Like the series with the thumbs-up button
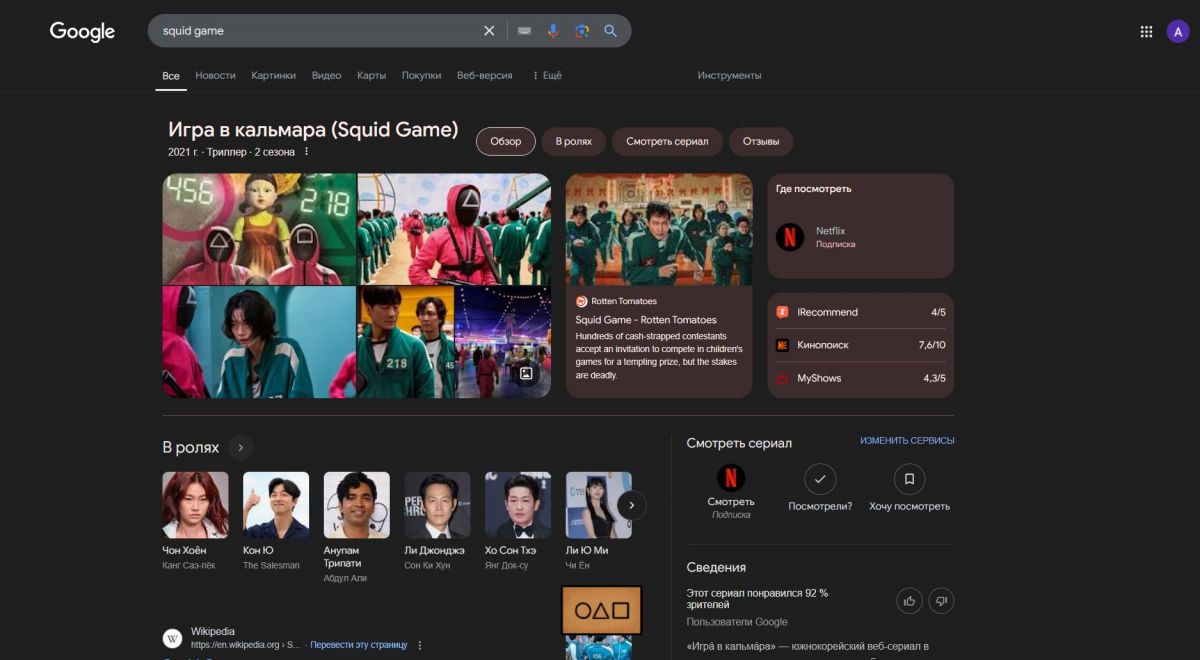Image resolution: width=1200 pixels, height=660 pixels. 910,601
